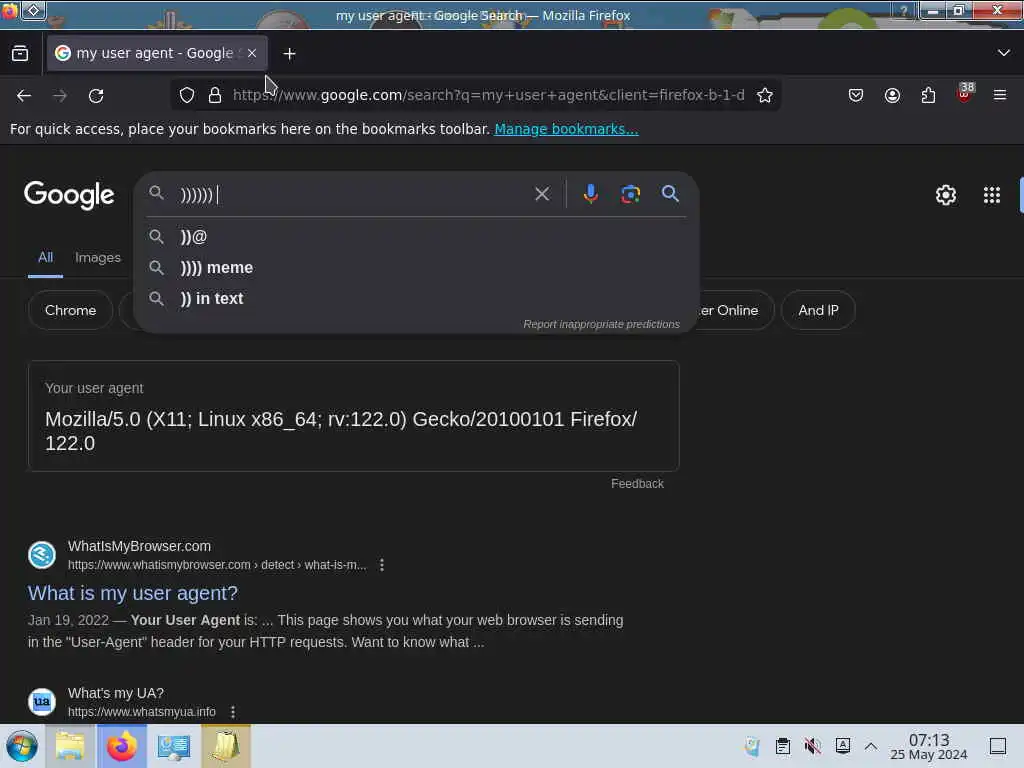
Task: Search by image with Google Lens
Action: pyautogui.click(x=630, y=194)
